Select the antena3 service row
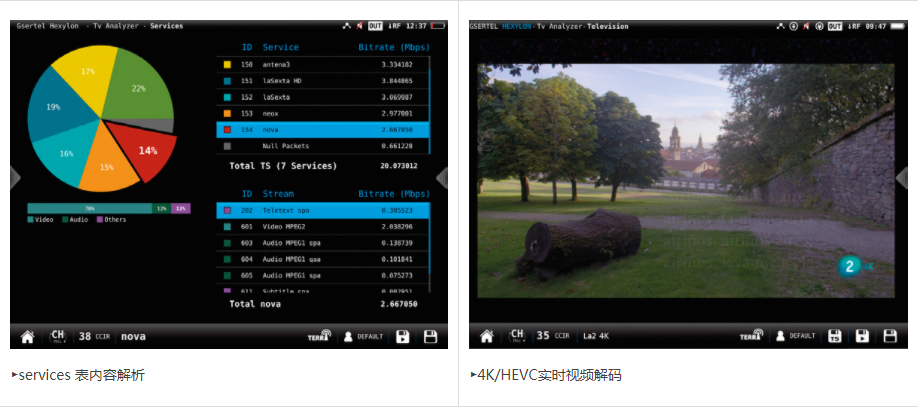 coord(322,65)
